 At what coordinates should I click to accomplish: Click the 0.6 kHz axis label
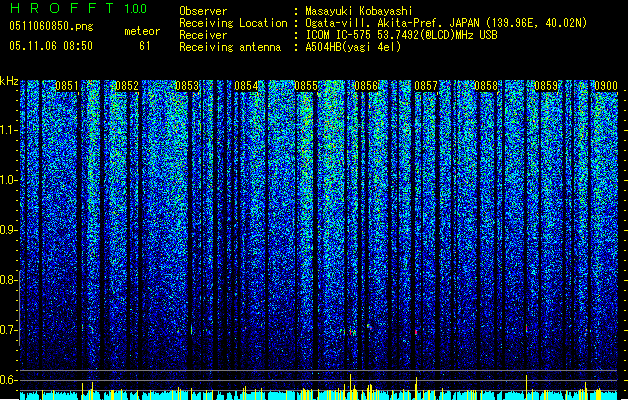[x=9, y=380]
